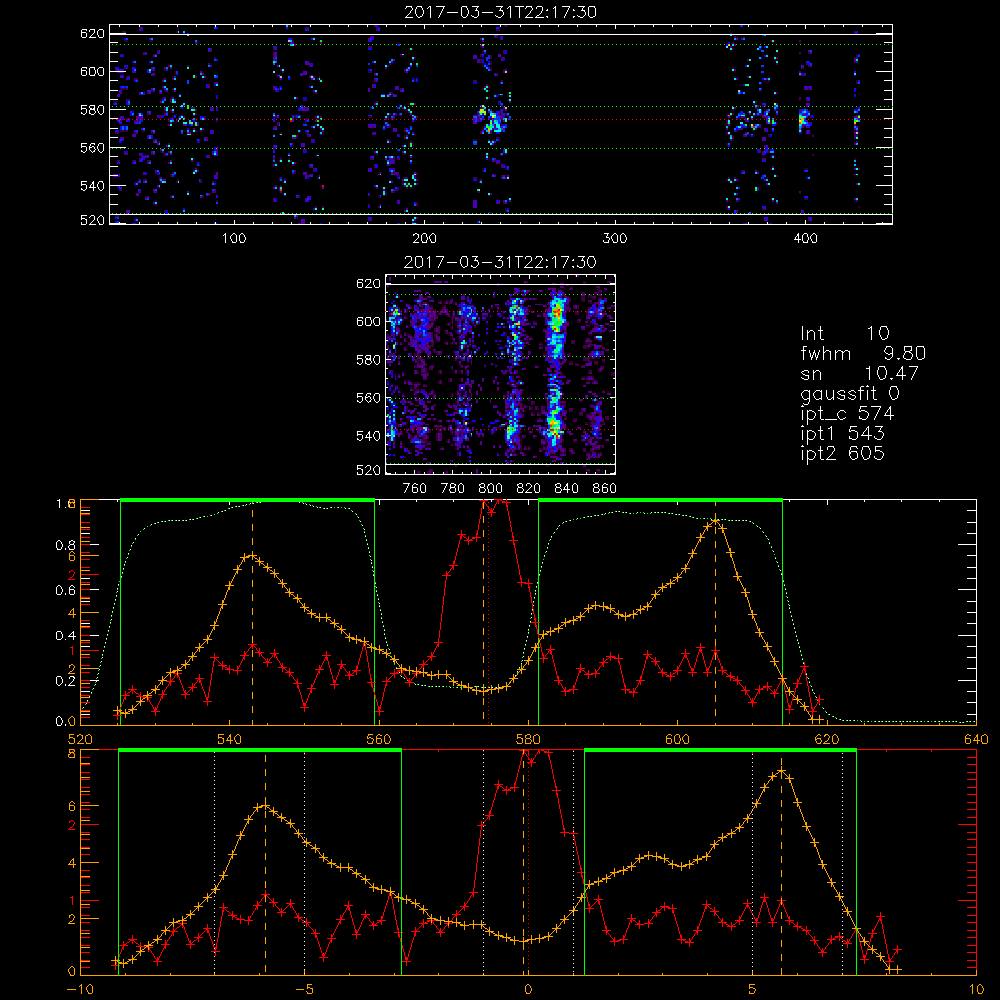
Task: Click x-axis label 300 of top spectrogram
Action: click(x=614, y=239)
